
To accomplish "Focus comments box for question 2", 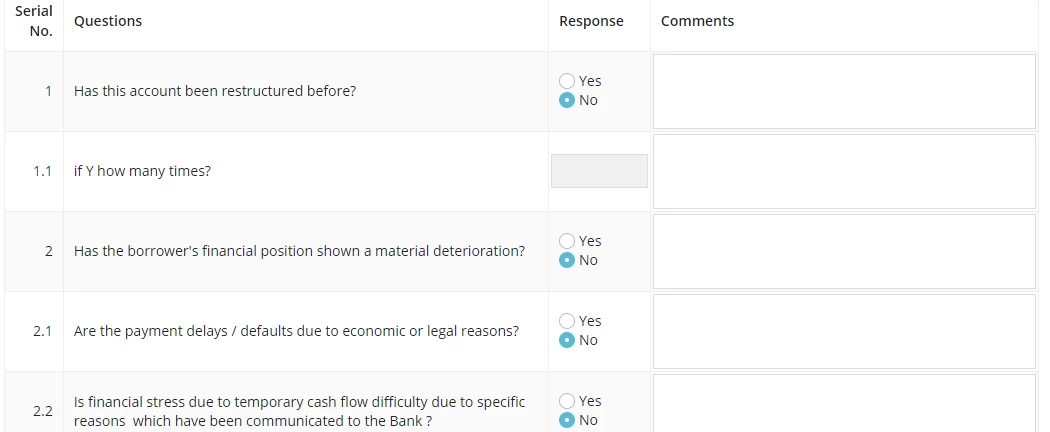I will (x=844, y=251).
